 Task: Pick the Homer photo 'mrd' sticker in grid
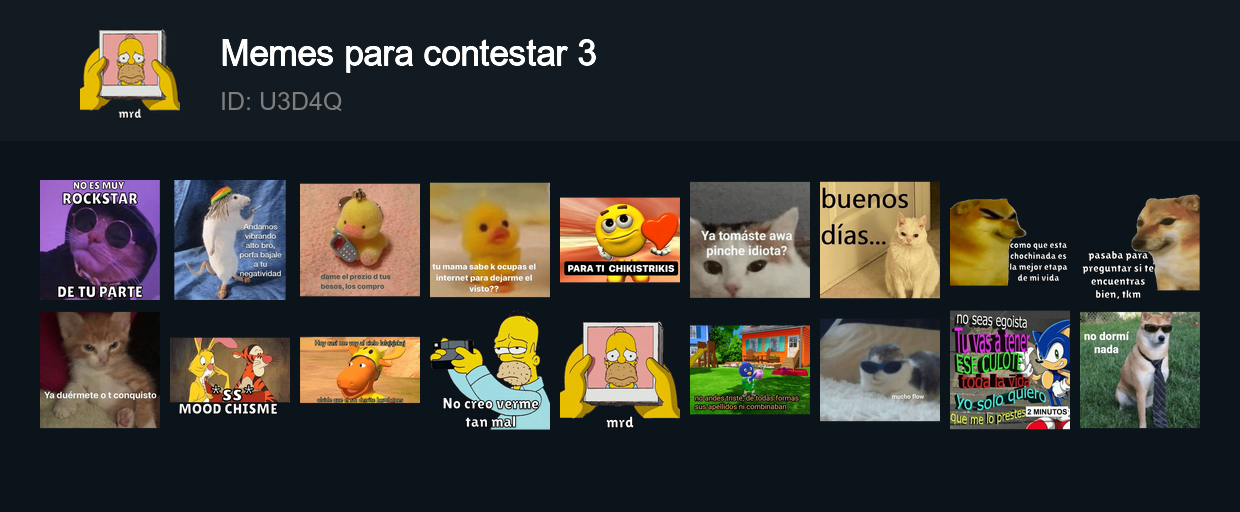tap(620, 374)
